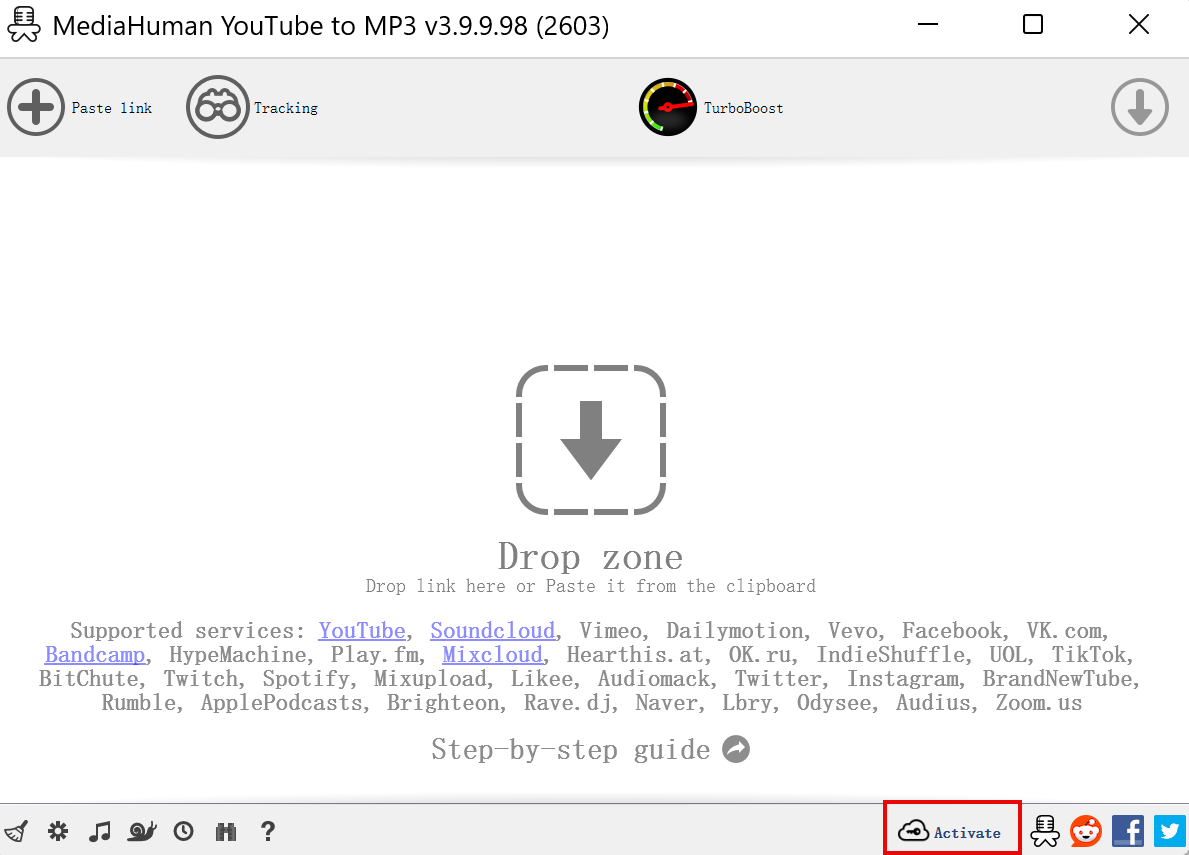This screenshot has width=1189, height=855.
Task: Click the Soundcloud link
Action: click(x=492, y=631)
